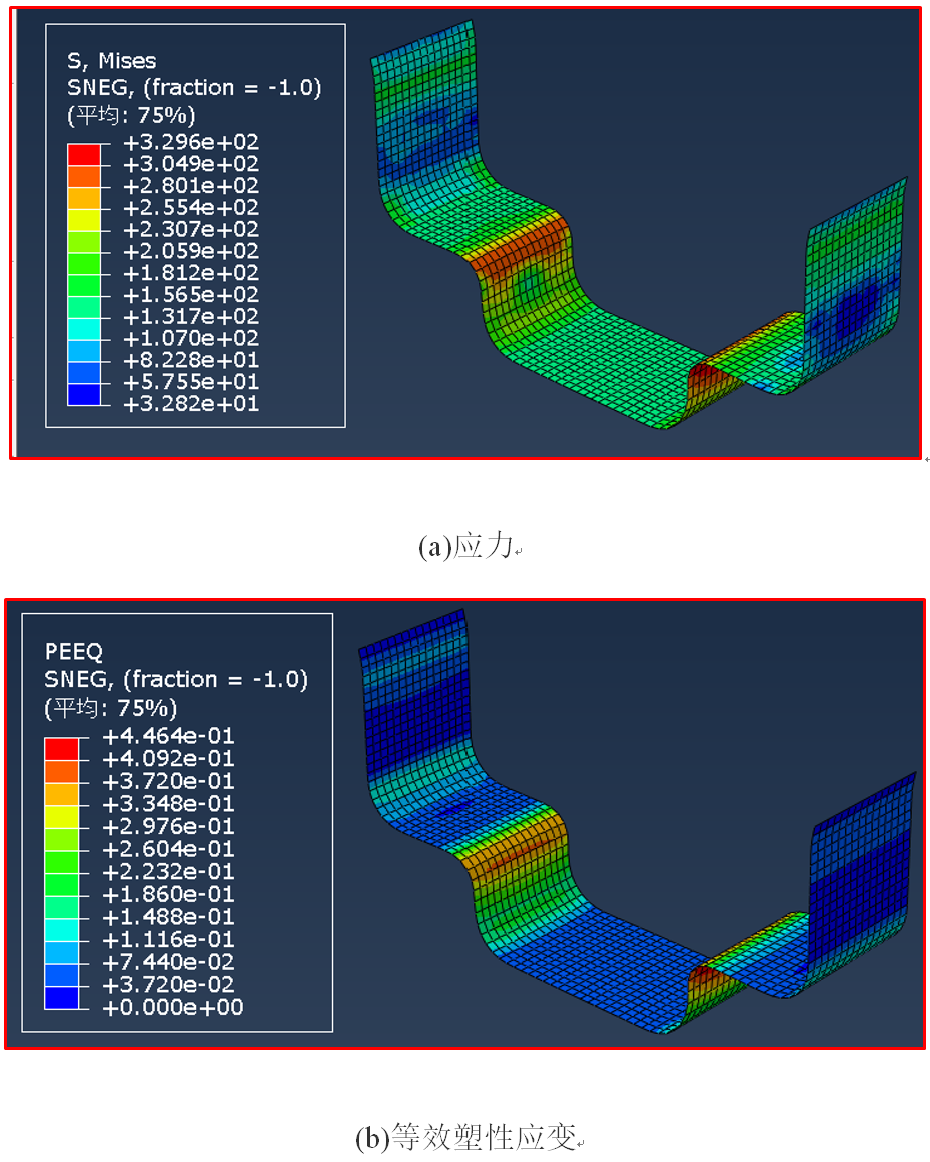
Task: Click the orange swatch in Mises legend
Action: pos(84,175)
